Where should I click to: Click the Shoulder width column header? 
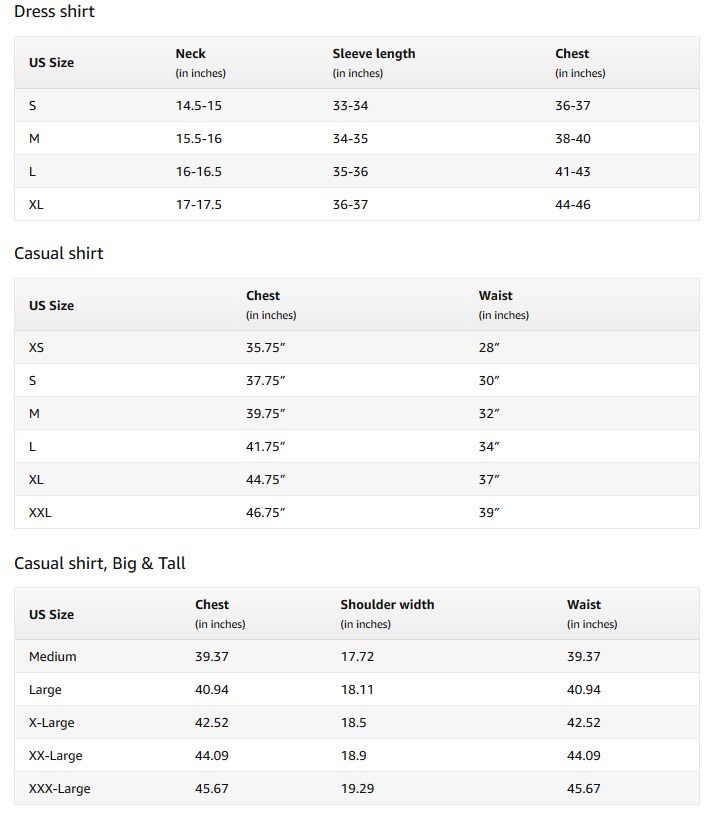coord(387,605)
